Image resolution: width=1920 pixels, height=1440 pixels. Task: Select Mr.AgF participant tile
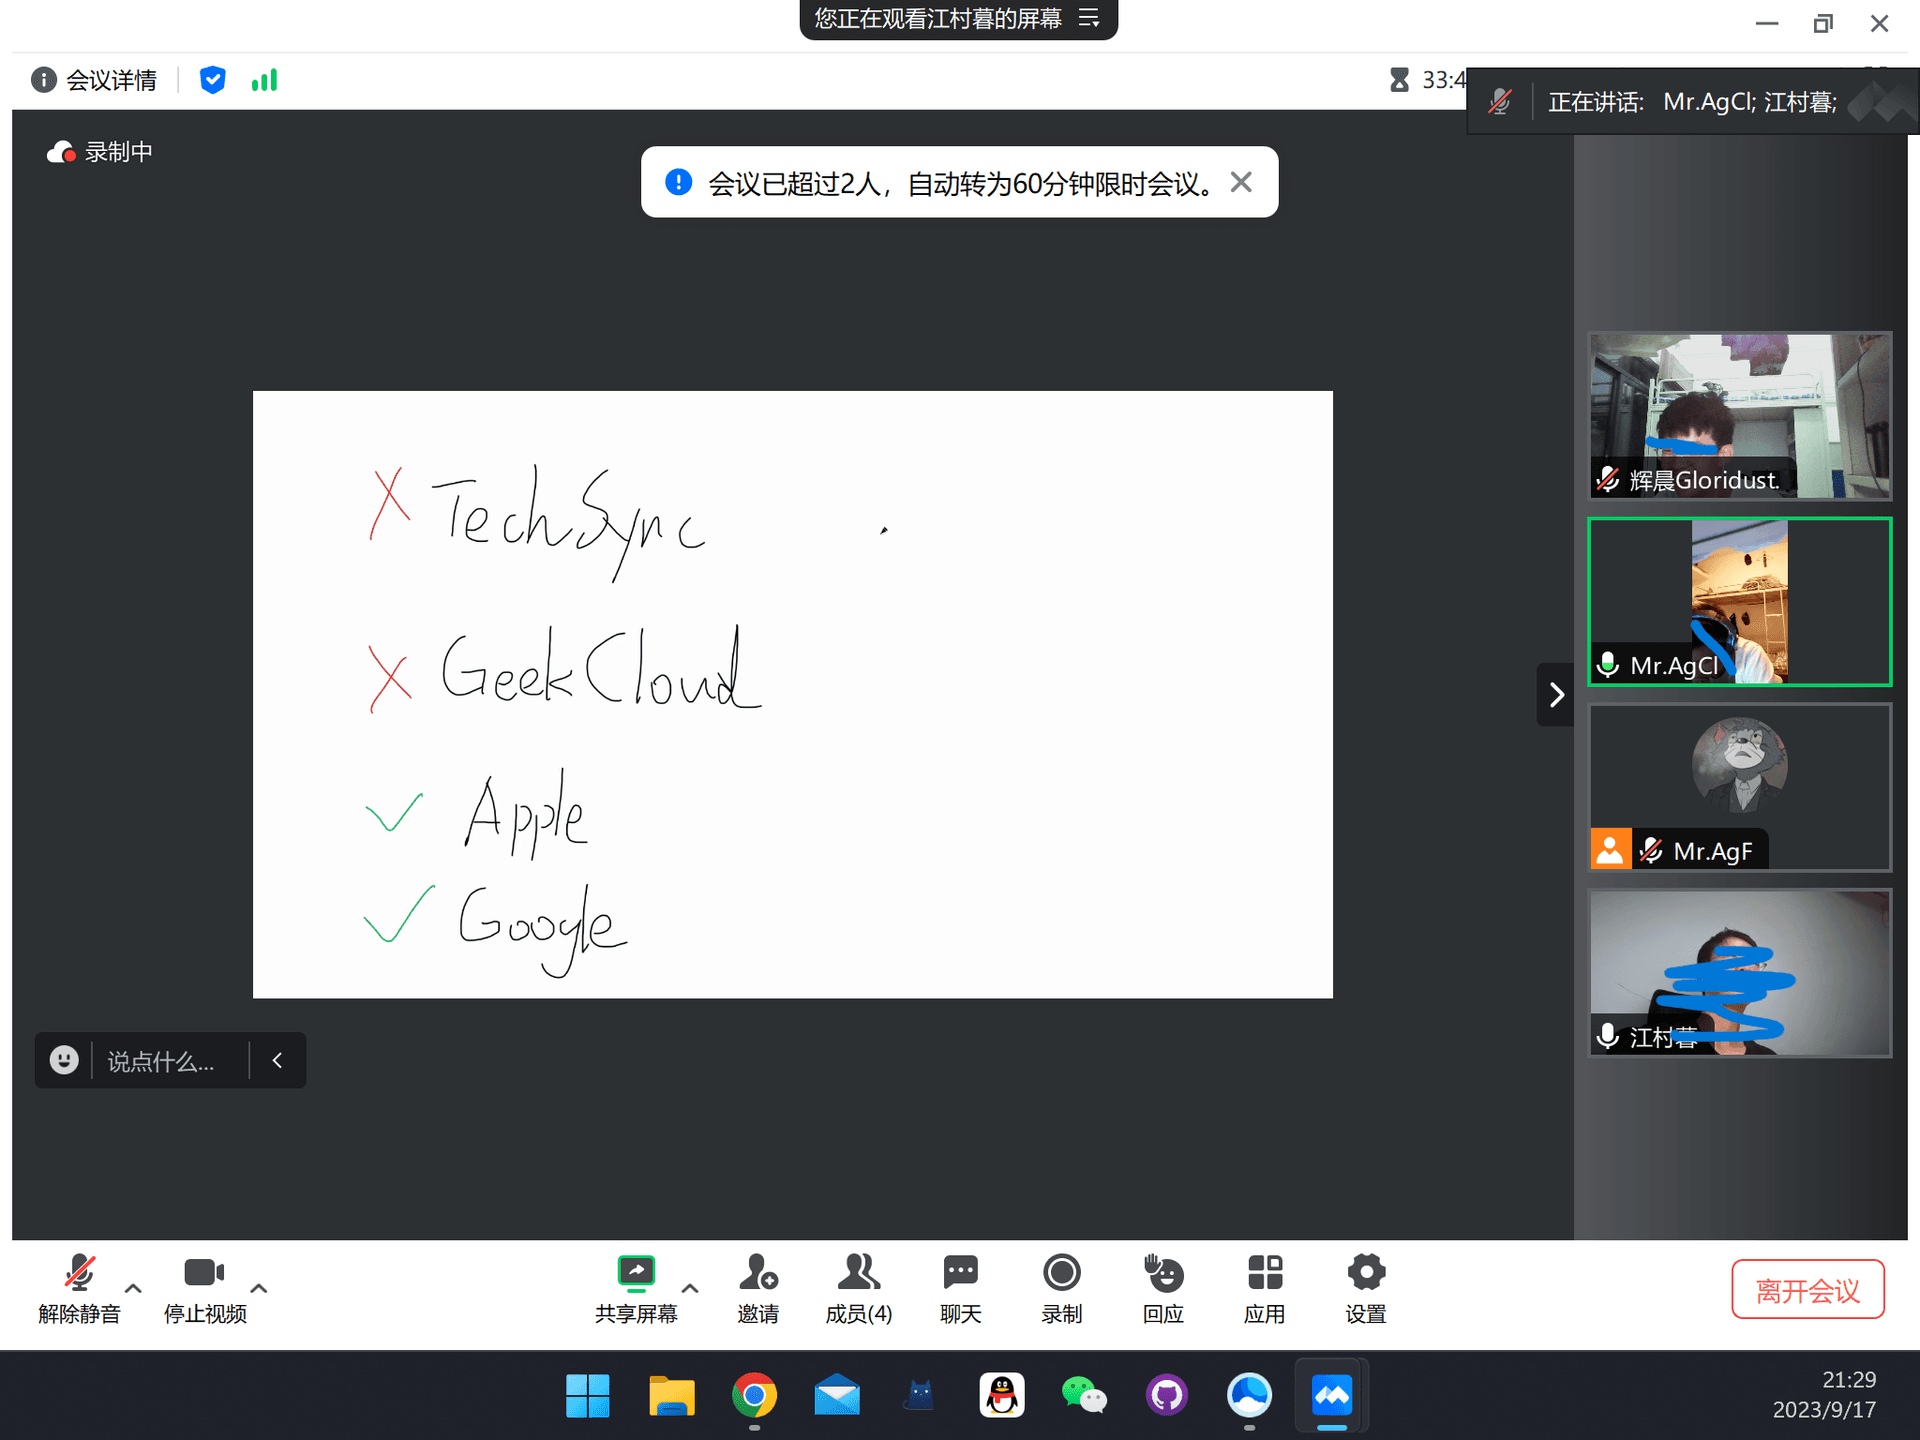tap(1740, 787)
